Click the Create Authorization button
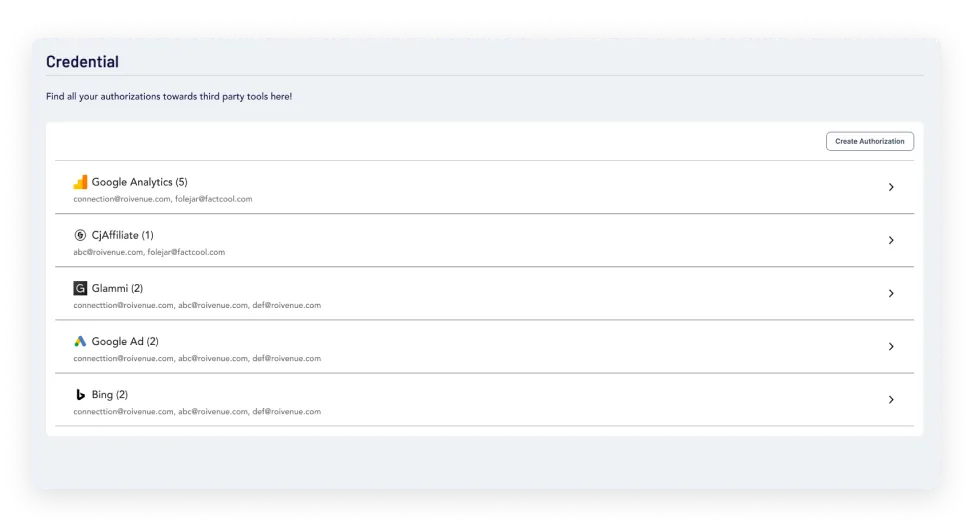Viewport: 973px width, 528px height. [869, 141]
